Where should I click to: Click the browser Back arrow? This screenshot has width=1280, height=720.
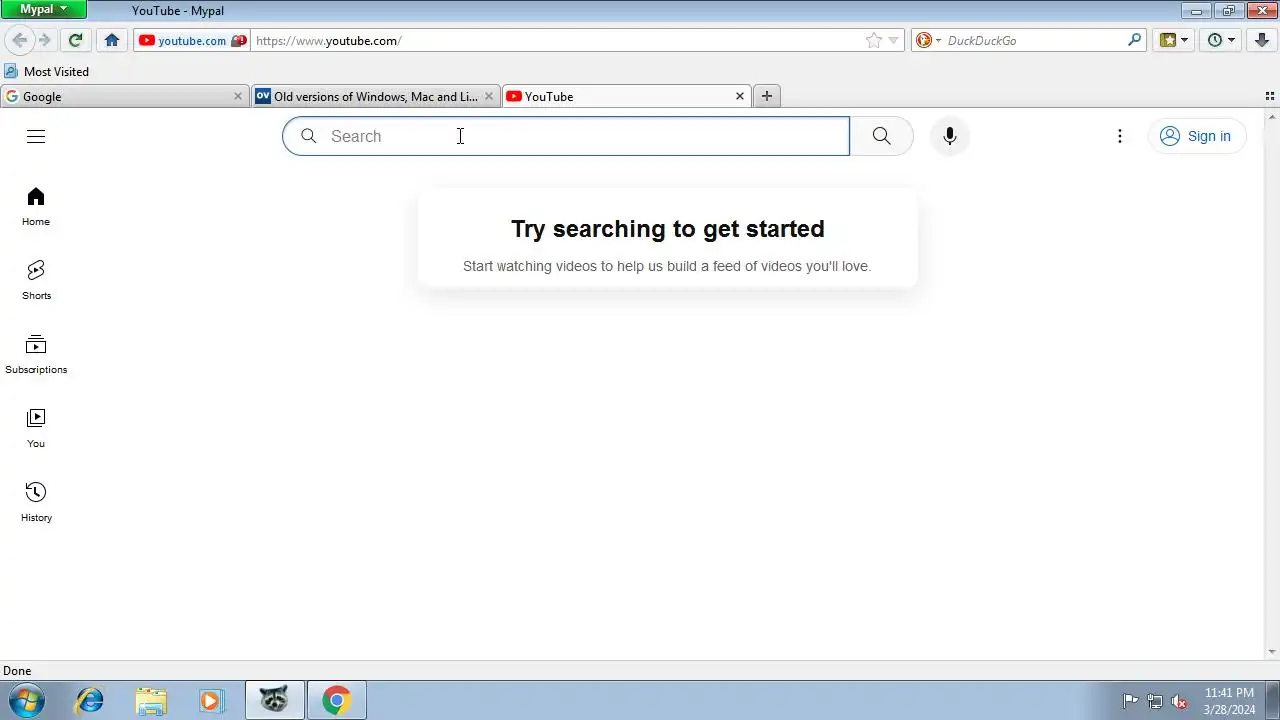pos(19,40)
